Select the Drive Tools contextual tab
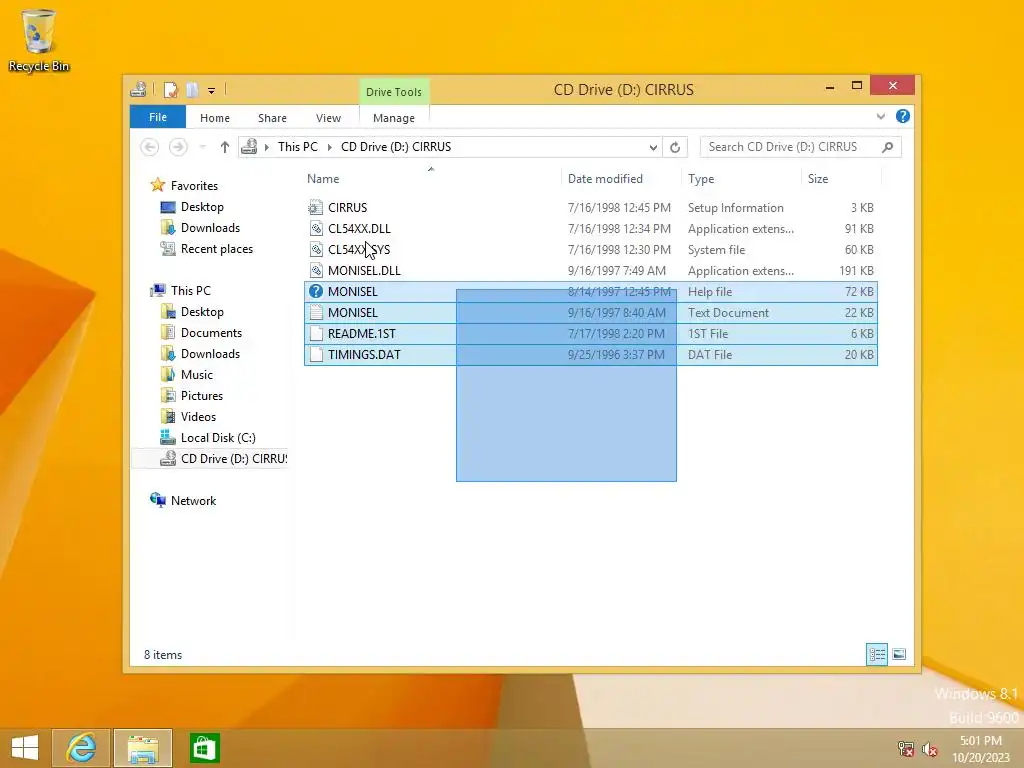1024x768 pixels. (x=394, y=92)
